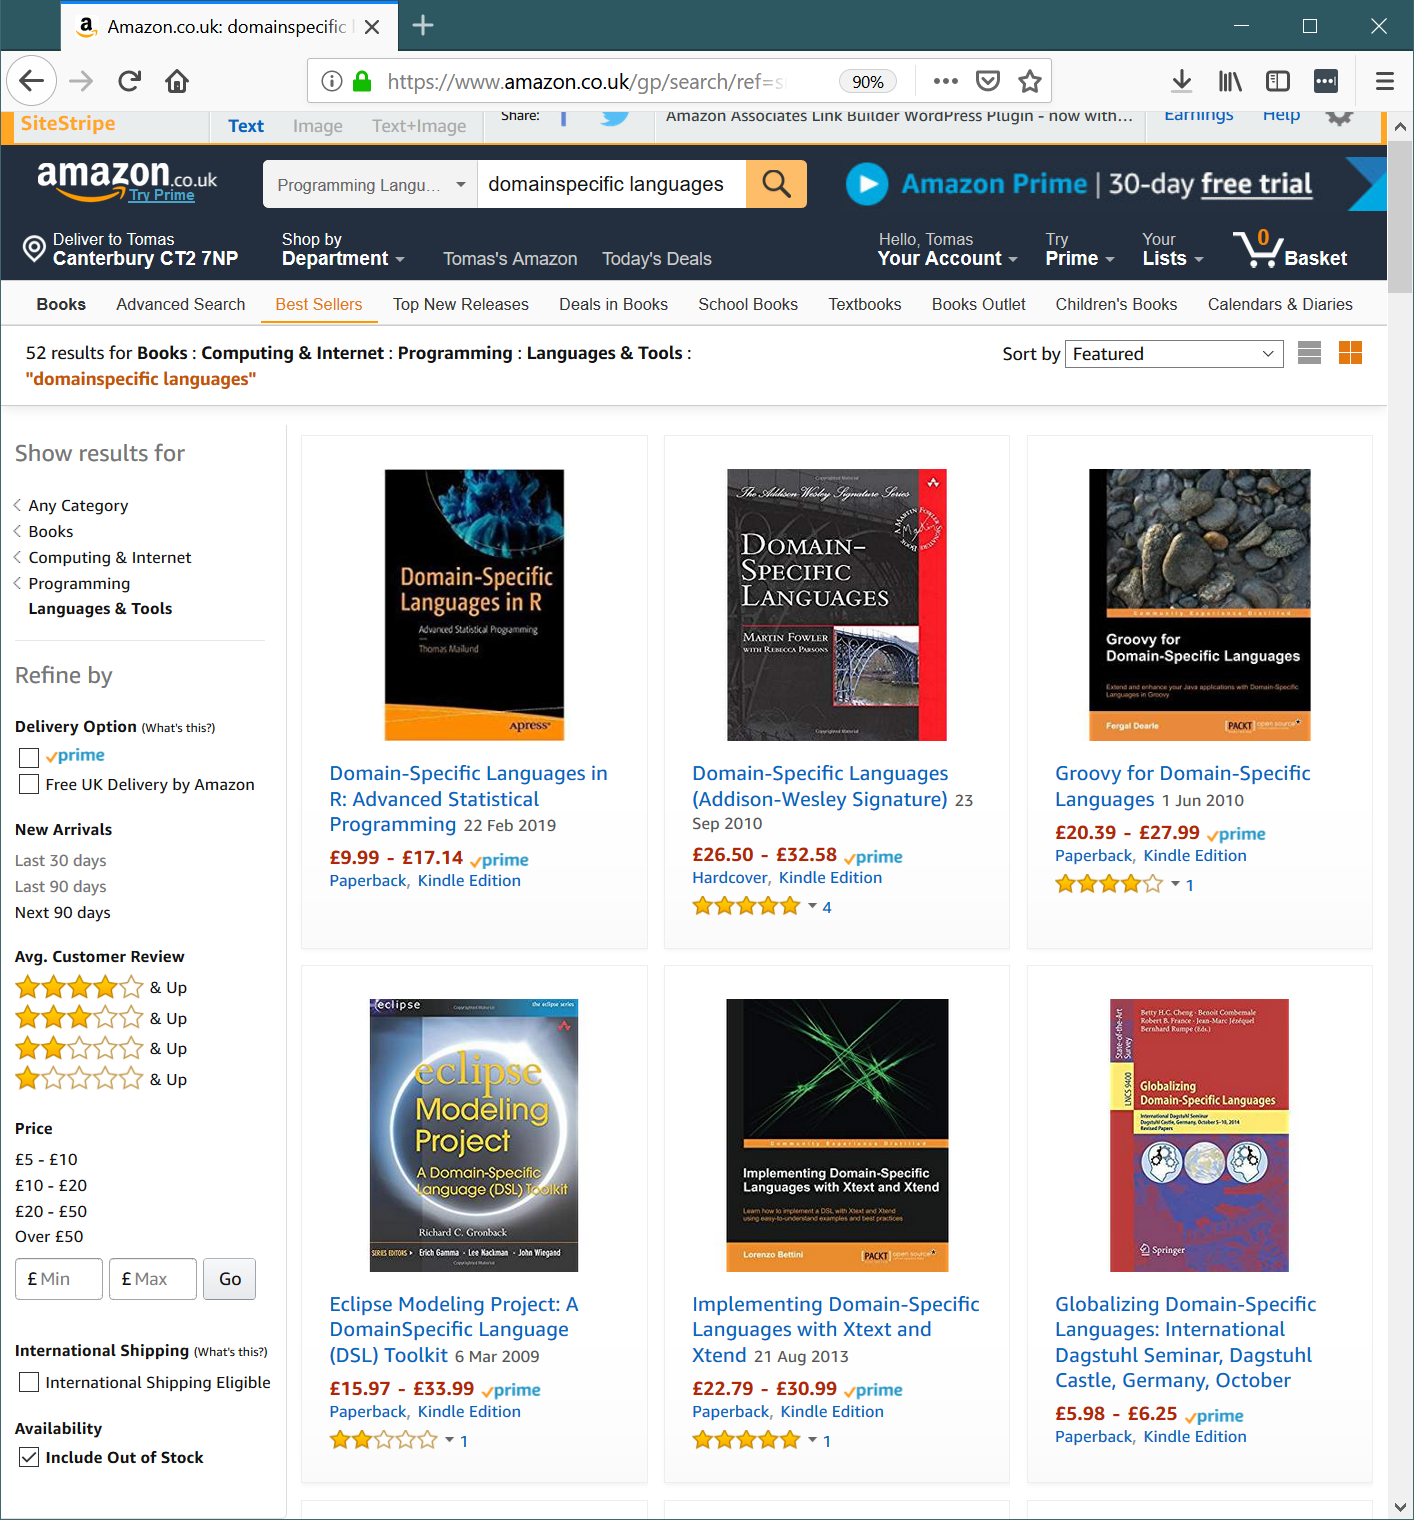This screenshot has width=1414, height=1520.
Task: Open browser home page icon
Action: click(x=177, y=81)
